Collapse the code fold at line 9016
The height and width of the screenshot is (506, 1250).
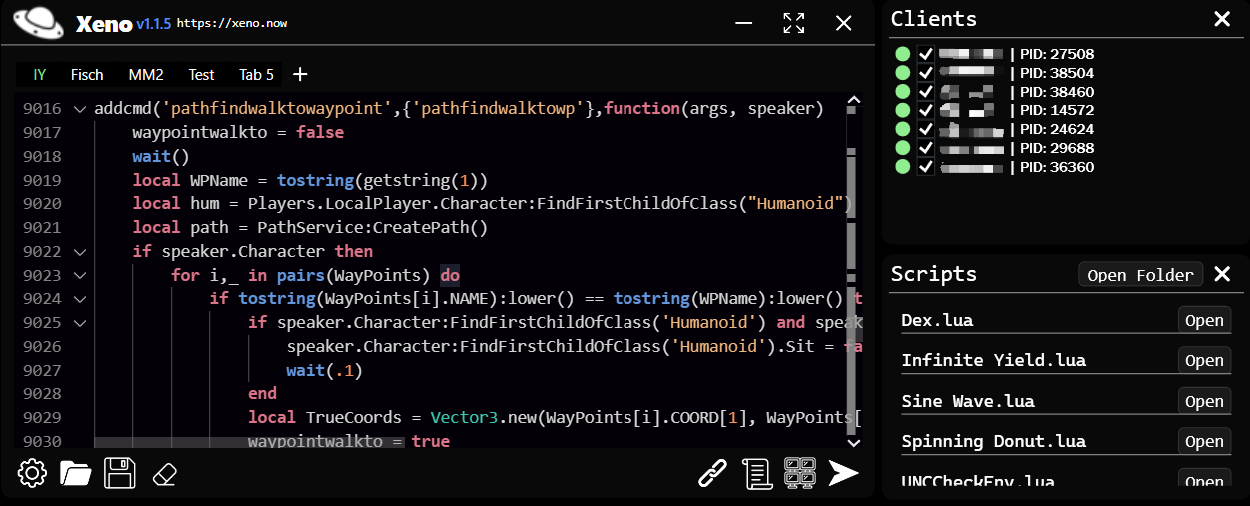80,109
